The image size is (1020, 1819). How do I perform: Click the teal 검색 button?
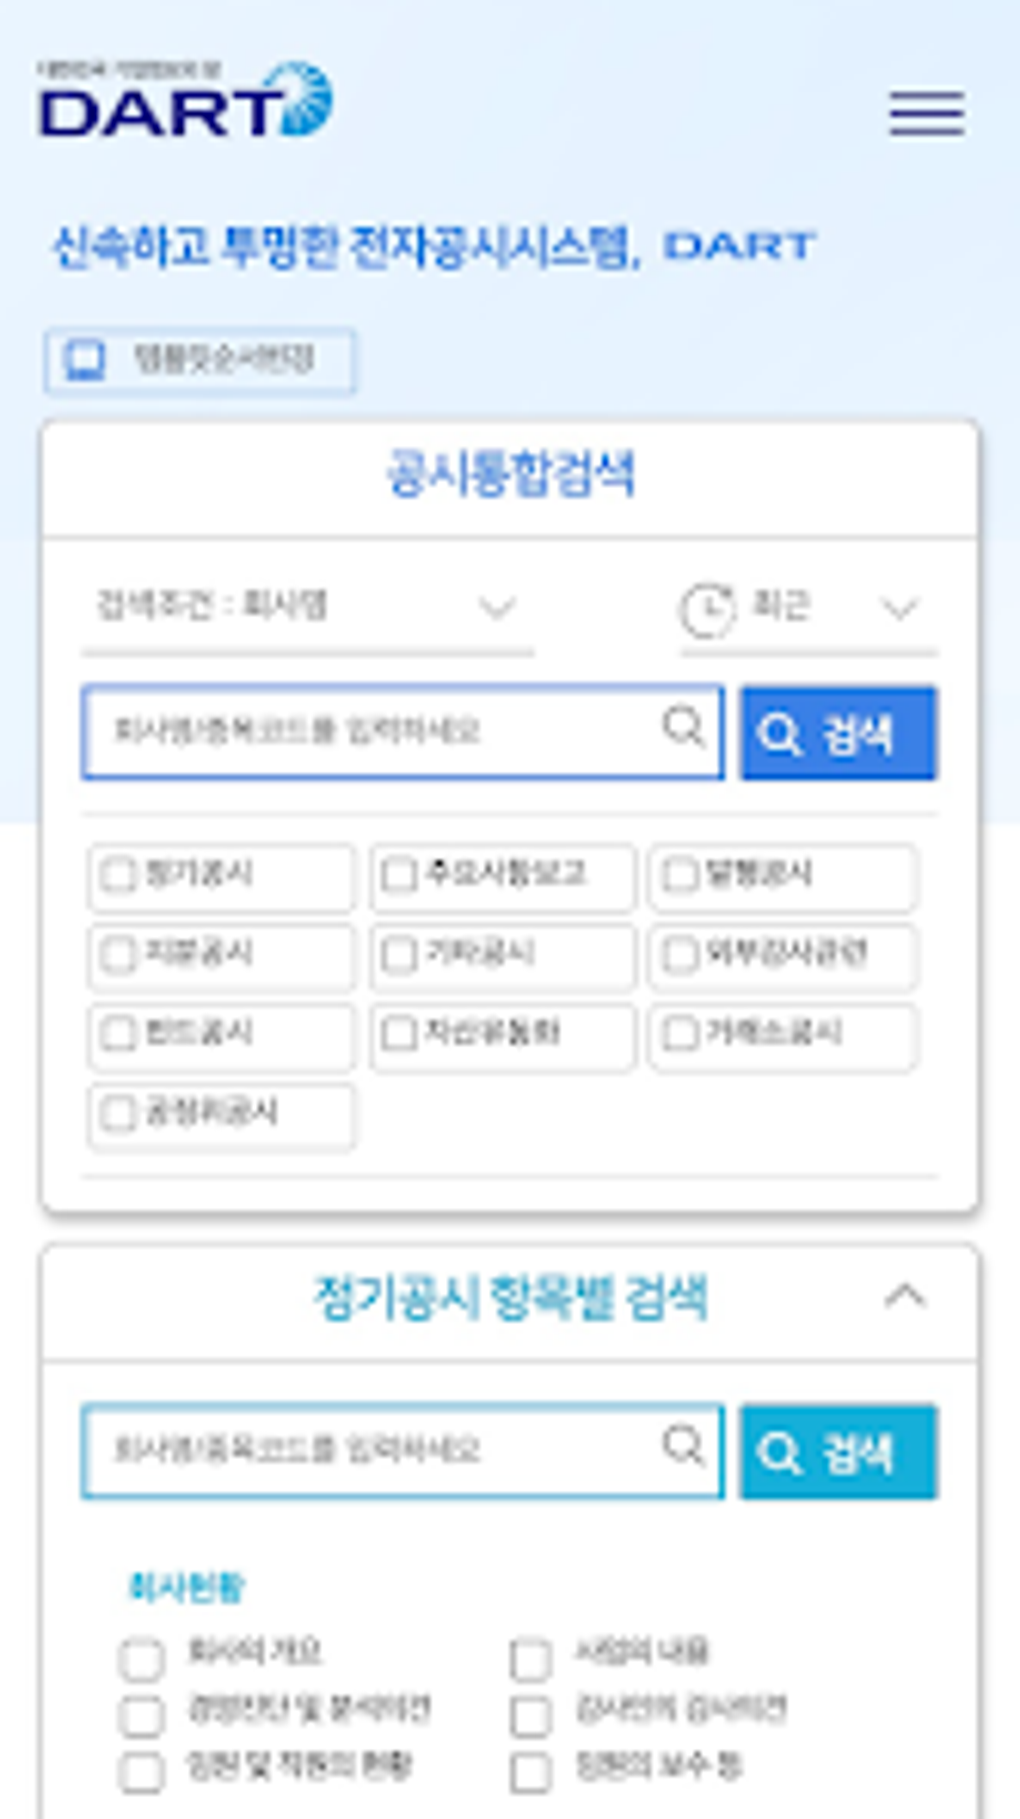838,1451
